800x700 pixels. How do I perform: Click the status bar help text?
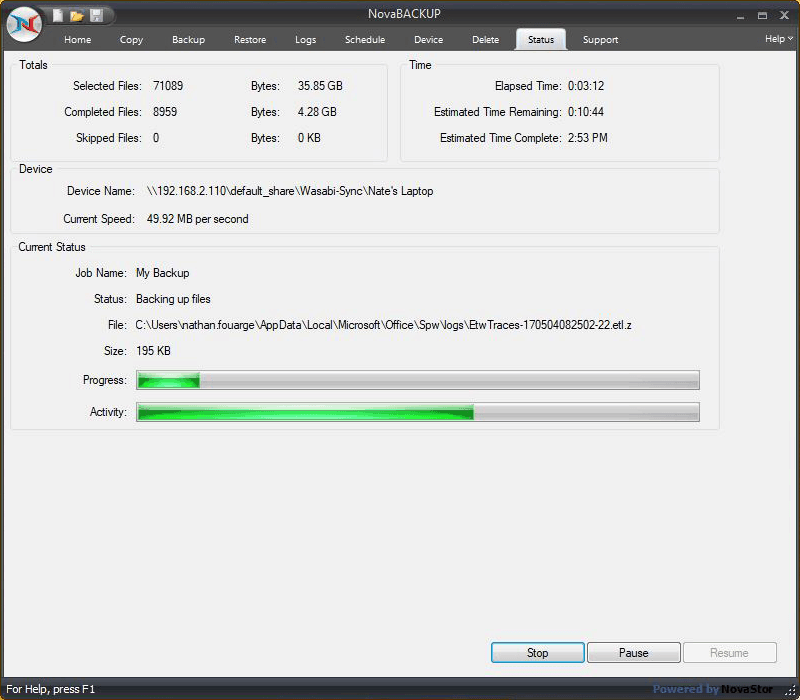tap(51, 689)
